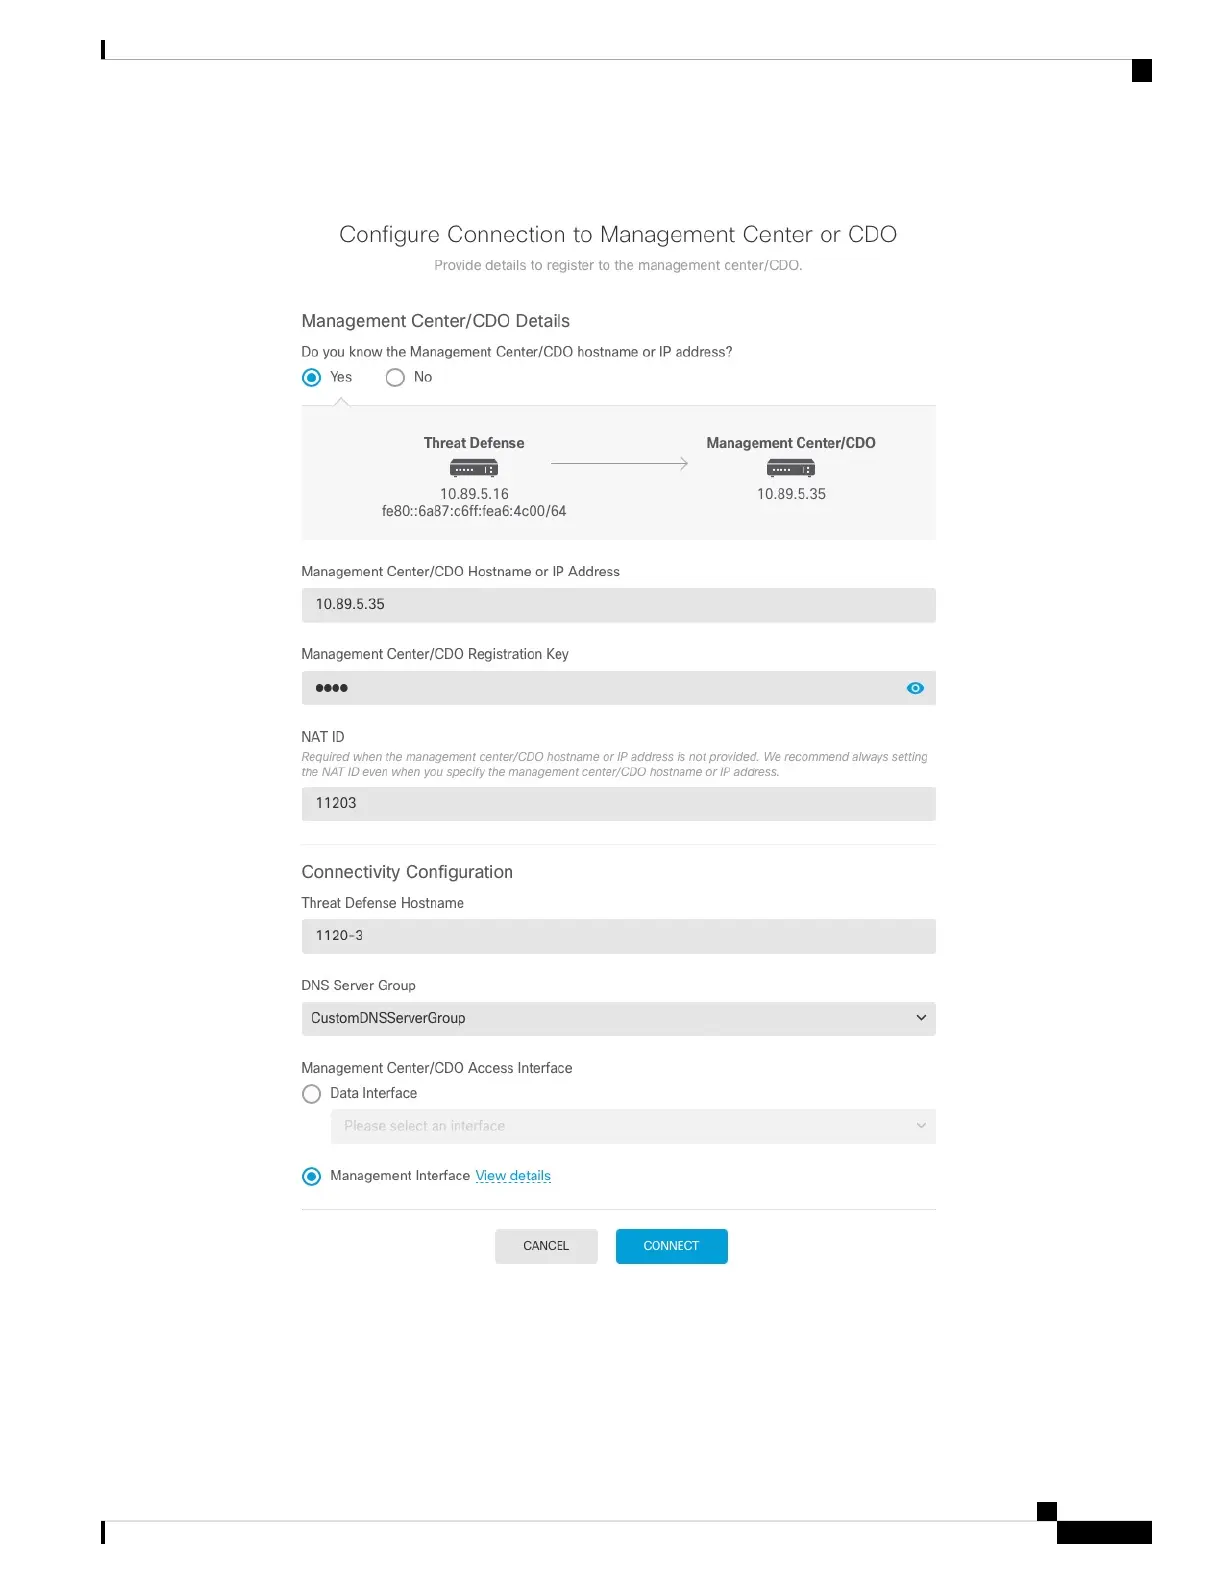Expand the 'Please select an interface' dropdown

[632, 1126]
